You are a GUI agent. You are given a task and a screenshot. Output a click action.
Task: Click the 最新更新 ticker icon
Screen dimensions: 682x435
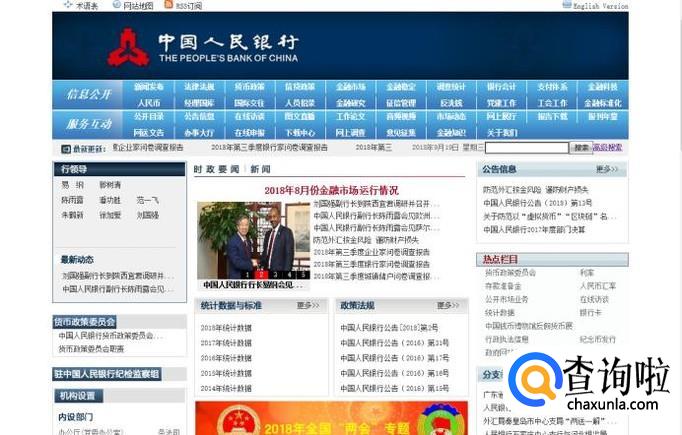66,149
